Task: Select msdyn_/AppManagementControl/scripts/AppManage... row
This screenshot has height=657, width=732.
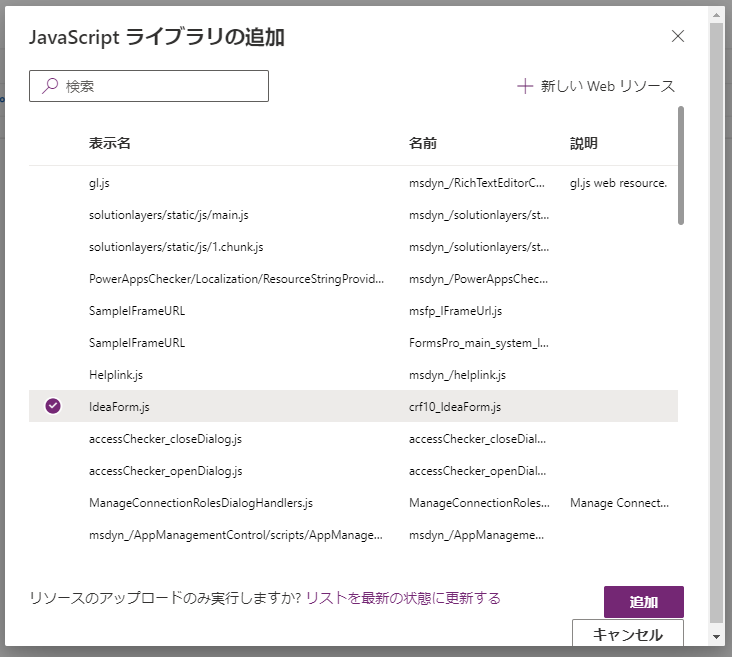Action: (x=353, y=535)
